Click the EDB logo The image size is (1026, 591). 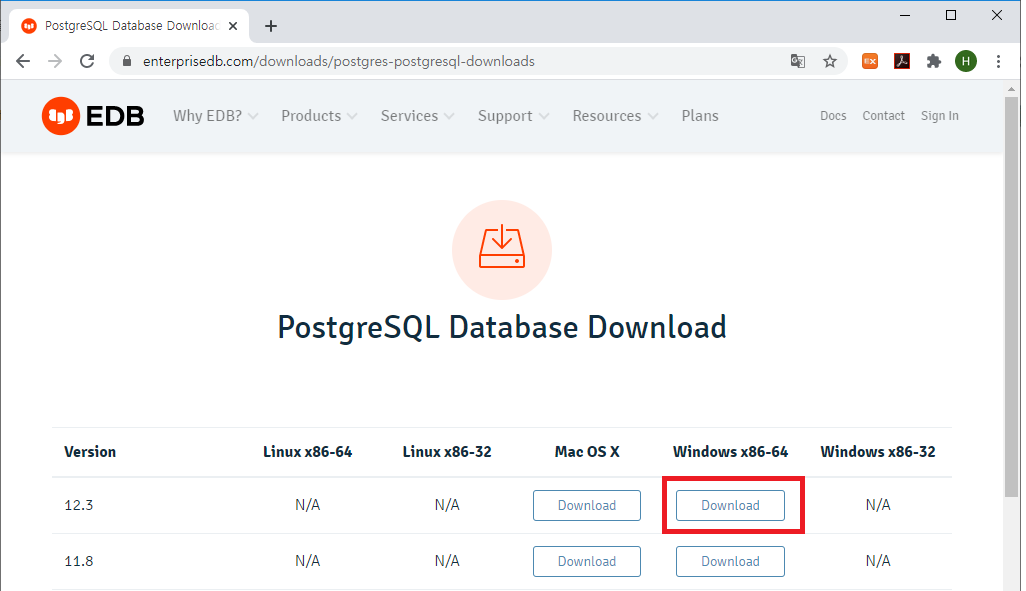93,116
